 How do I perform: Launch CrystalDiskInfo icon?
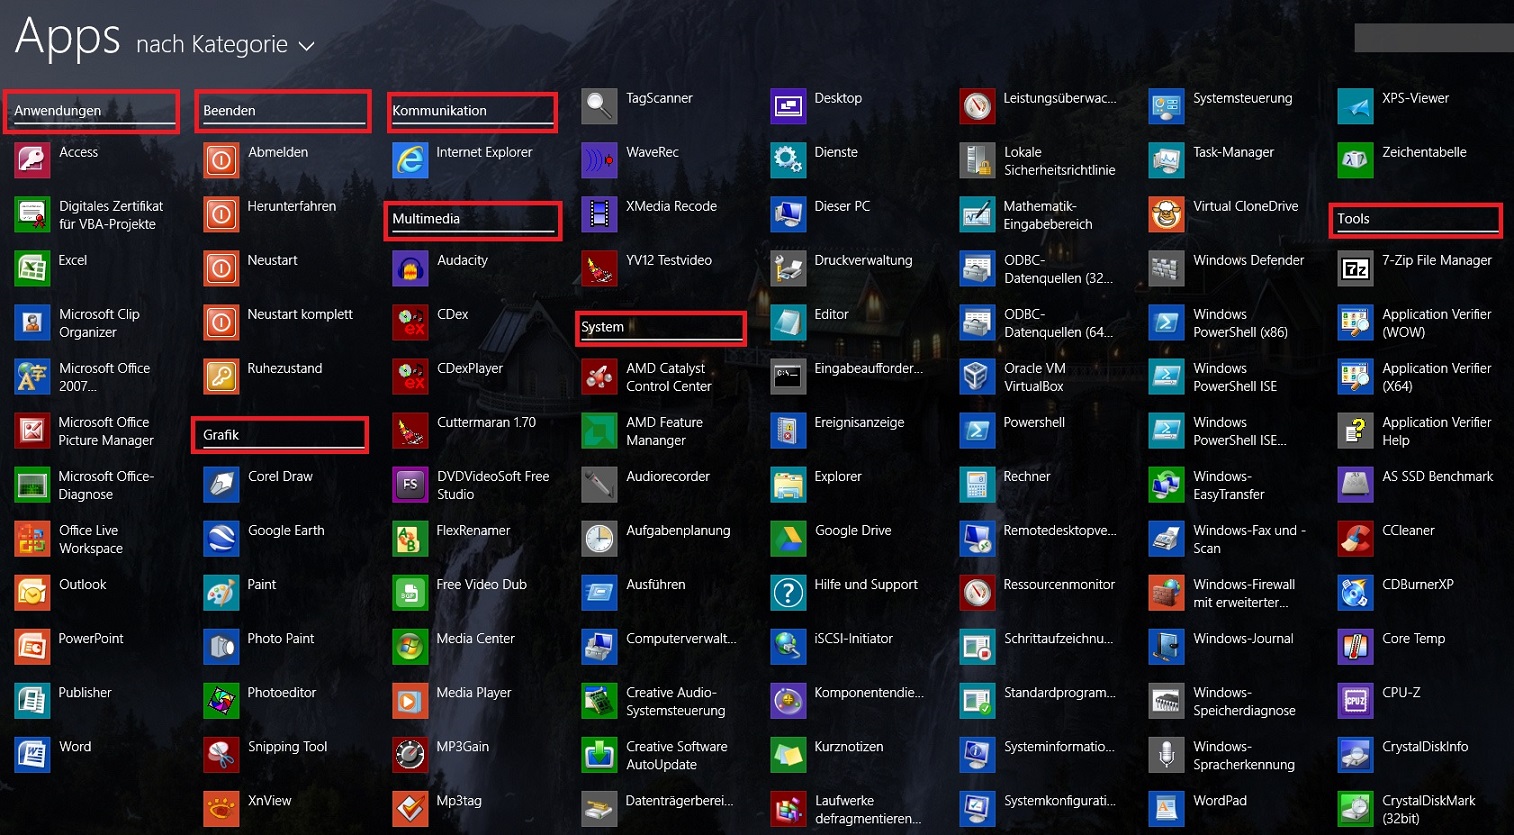pos(1355,754)
